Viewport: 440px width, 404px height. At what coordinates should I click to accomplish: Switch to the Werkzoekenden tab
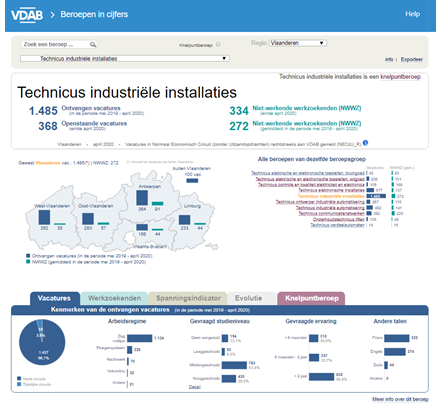coord(114,298)
